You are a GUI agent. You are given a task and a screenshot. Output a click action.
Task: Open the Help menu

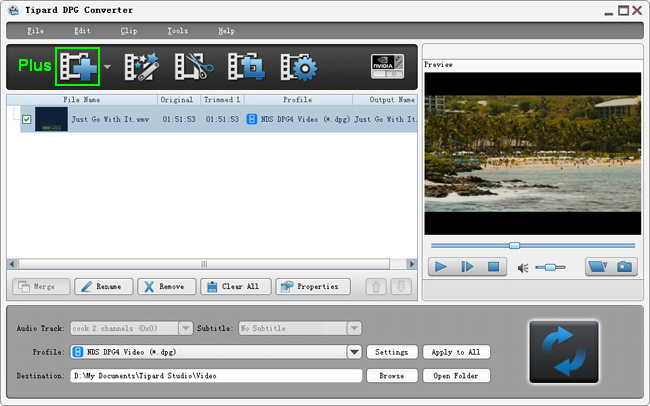(x=226, y=31)
